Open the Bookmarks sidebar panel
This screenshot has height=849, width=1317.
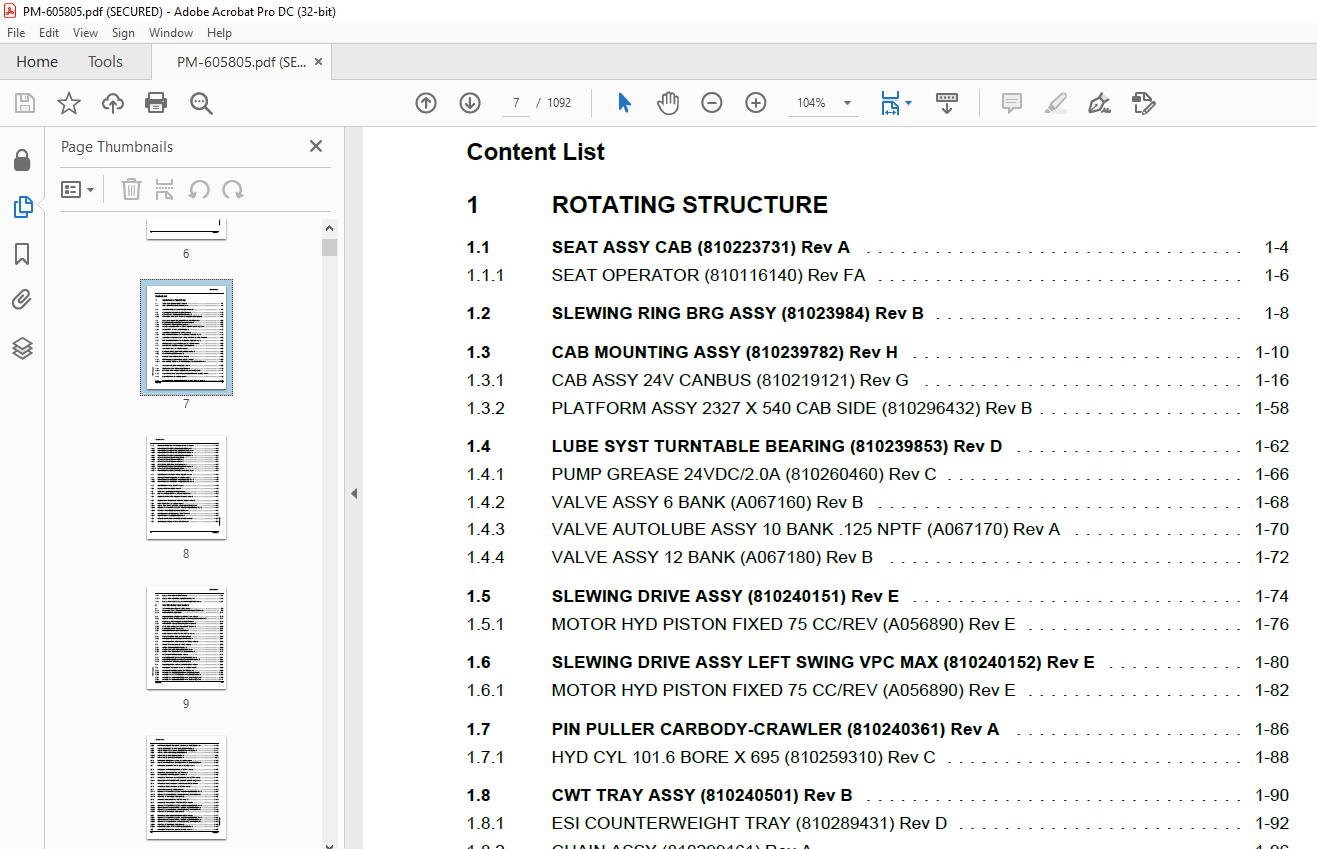point(22,254)
